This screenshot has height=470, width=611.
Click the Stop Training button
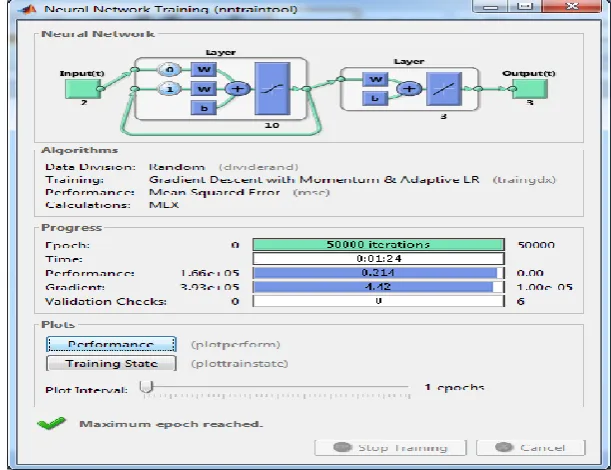tap(390, 447)
